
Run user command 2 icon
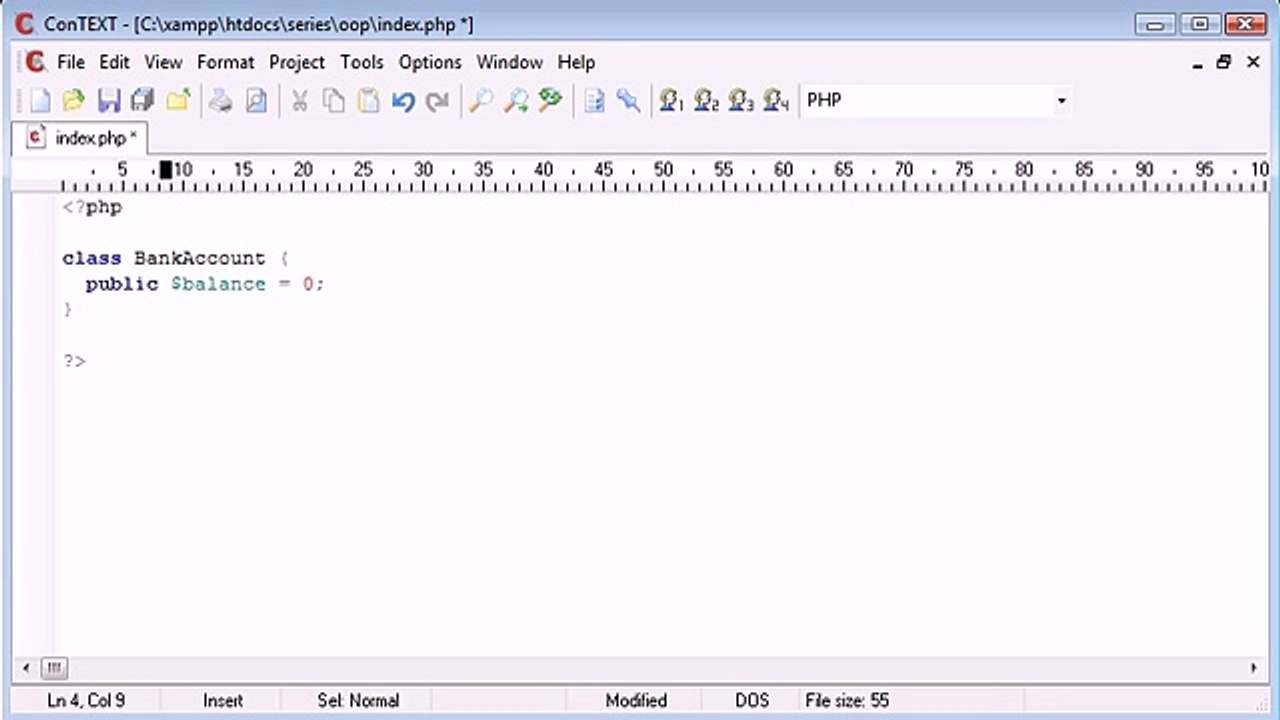point(707,100)
